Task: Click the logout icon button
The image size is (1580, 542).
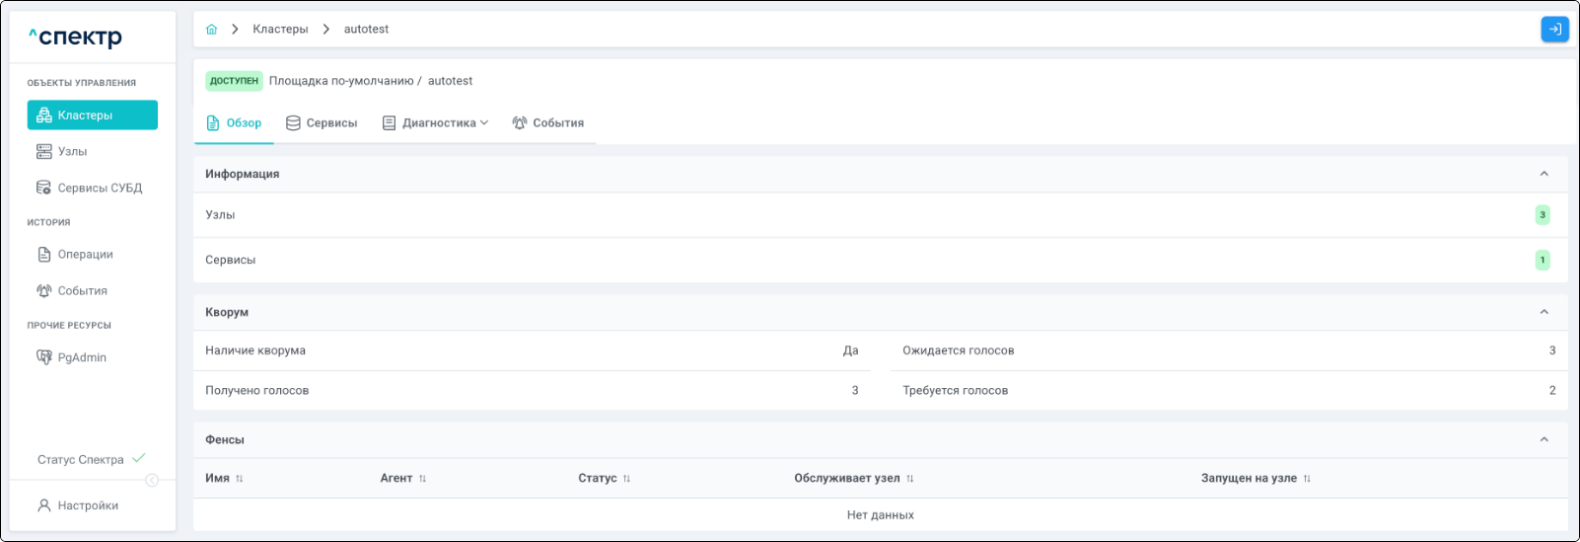Action: (x=1554, y=30)
